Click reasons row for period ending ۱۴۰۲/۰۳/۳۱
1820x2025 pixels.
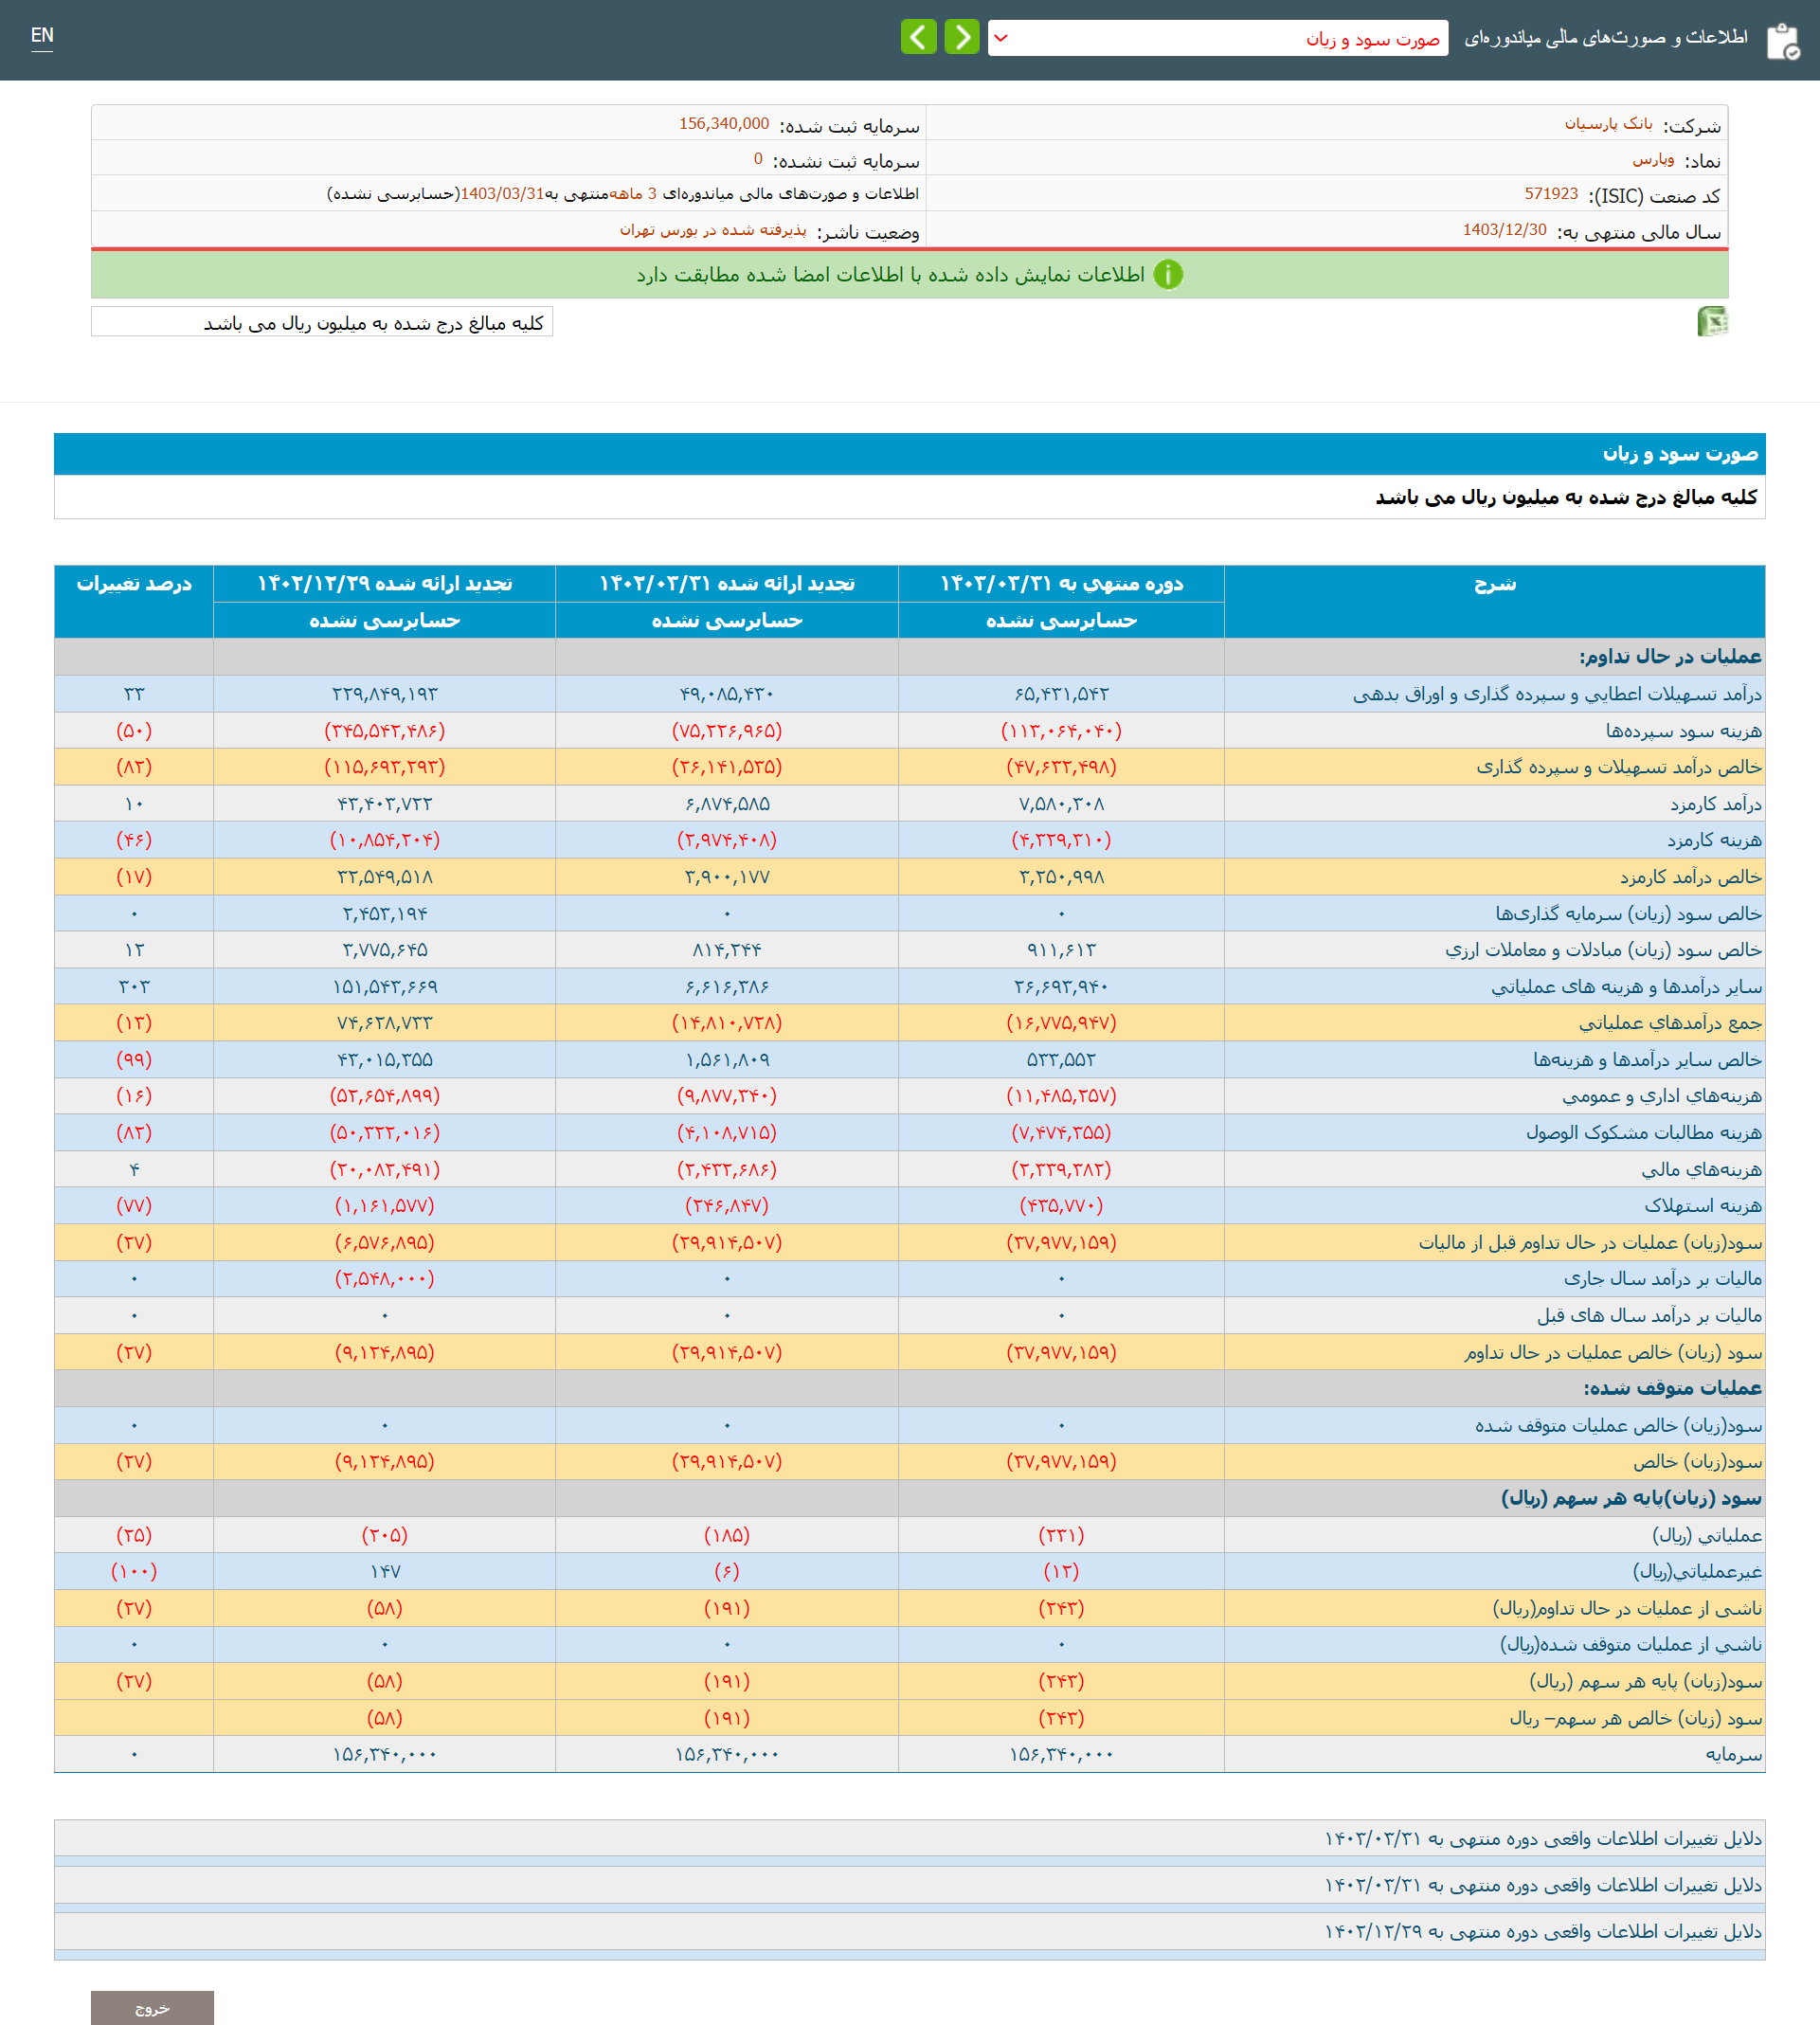coord(910,1885)
